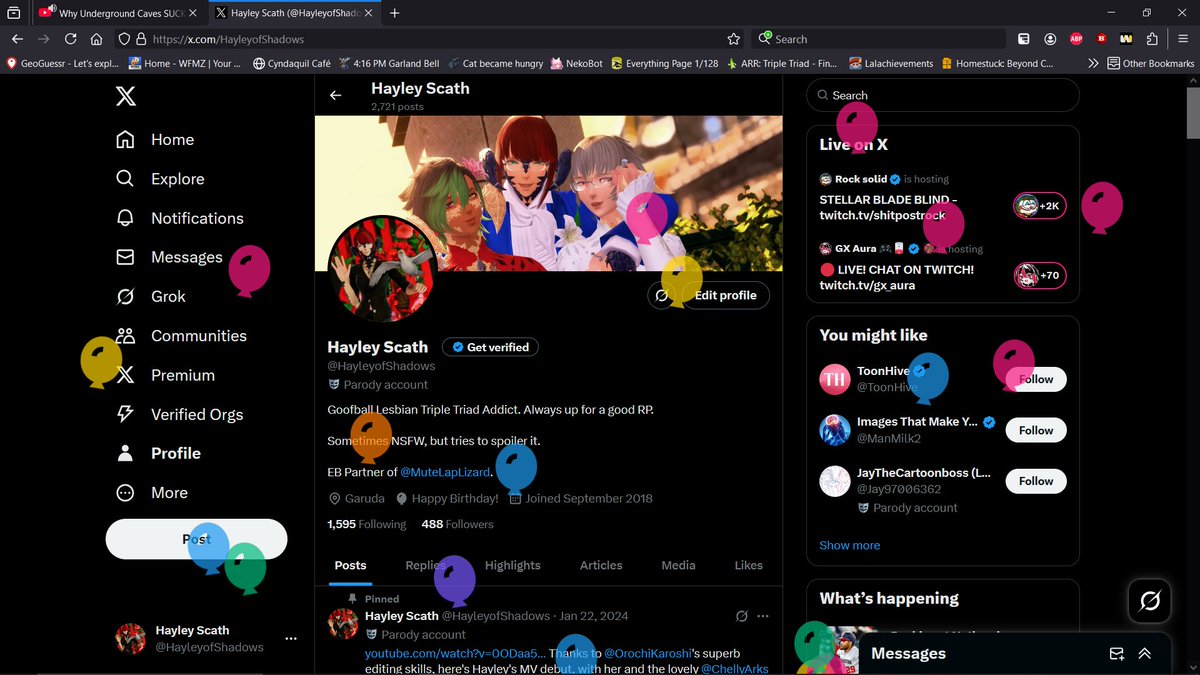Viewport: 1200px width, 675px height.
Task: Open the floating Grok button
Action: 1149,600
